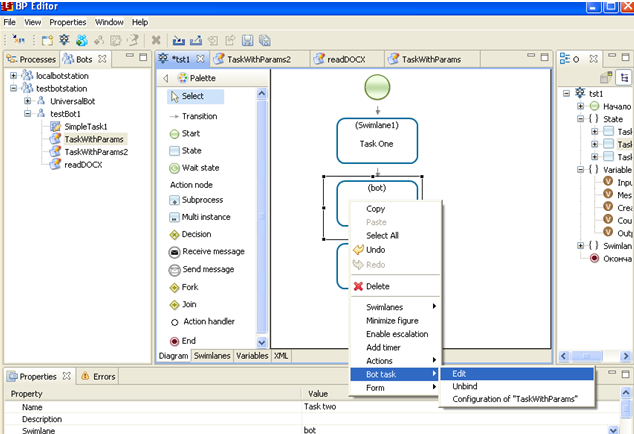The width and height of the screenshot is (634, 434).
Task: Pick the Fork palette tool
Action: point(191,287)
